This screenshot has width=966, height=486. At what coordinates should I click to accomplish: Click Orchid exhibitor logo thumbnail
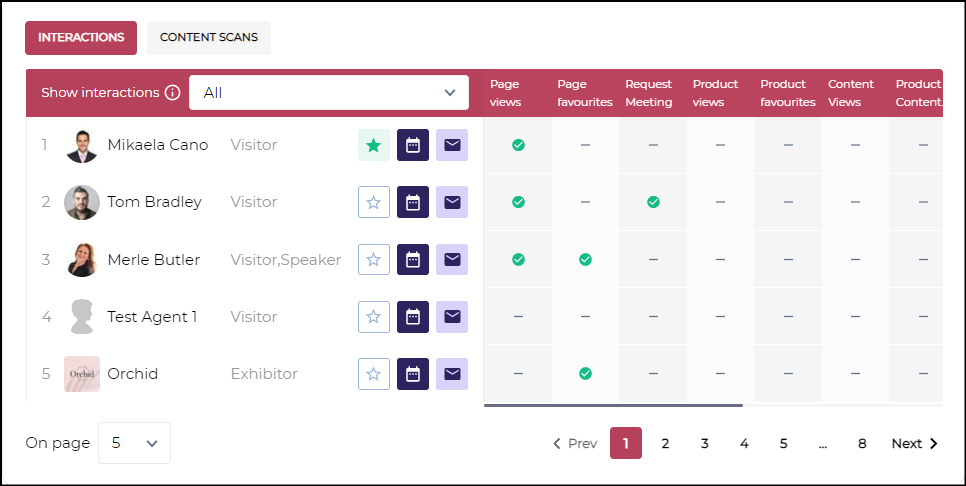pos(82,374)
